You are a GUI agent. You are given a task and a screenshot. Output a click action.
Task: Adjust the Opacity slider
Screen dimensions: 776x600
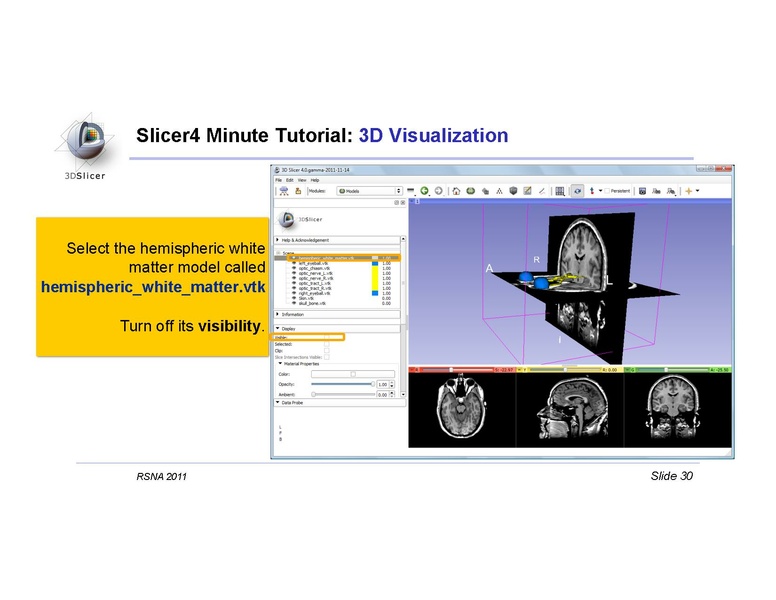342,384
